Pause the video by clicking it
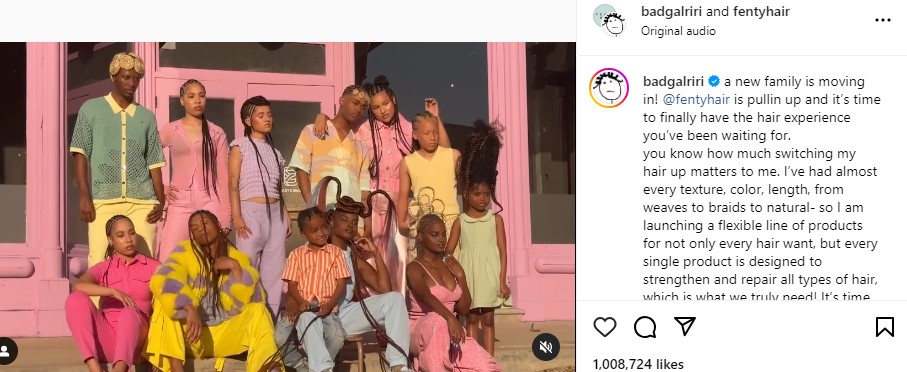Image resolution: width=907 pixels, height=372 pixels. [x=287, y=207]
